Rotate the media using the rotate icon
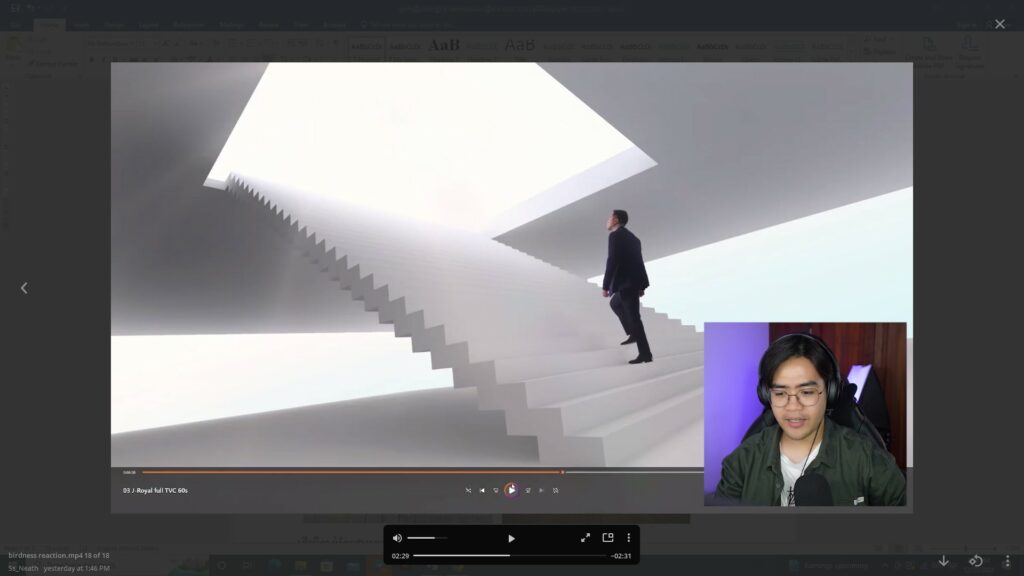This screenshot has width=1024, height=576. point(976,561)
